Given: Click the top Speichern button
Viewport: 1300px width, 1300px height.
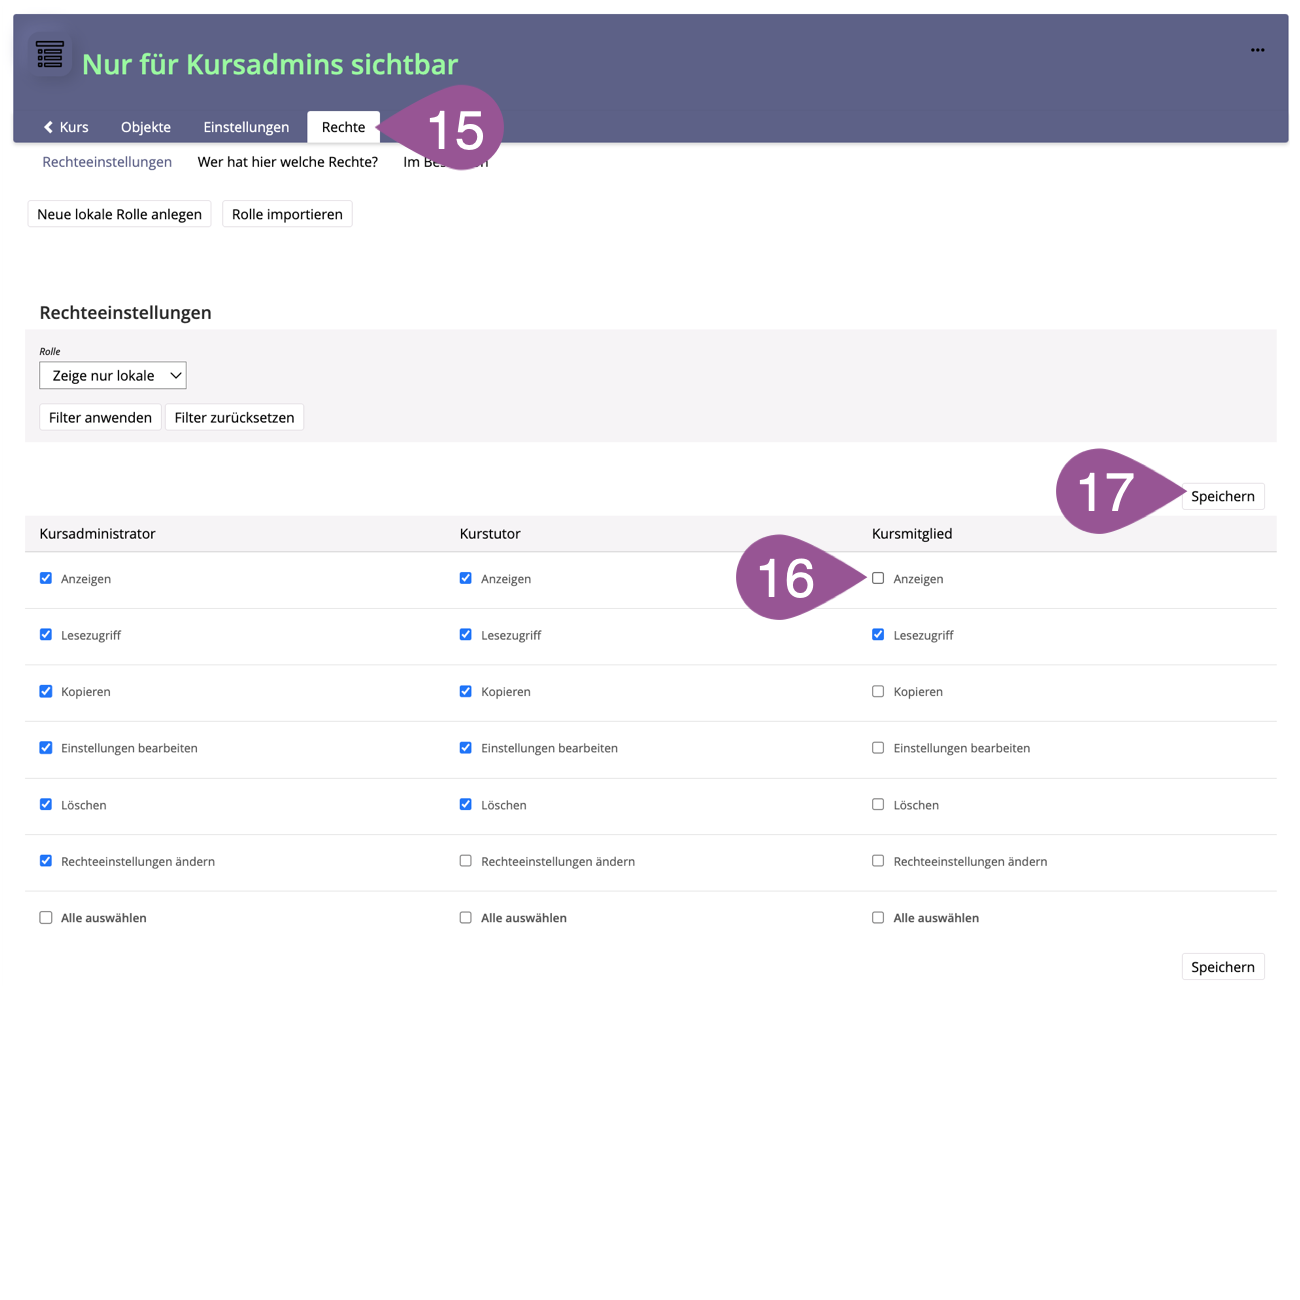Looking at the screenshot, I should [x=1222, y=497].
